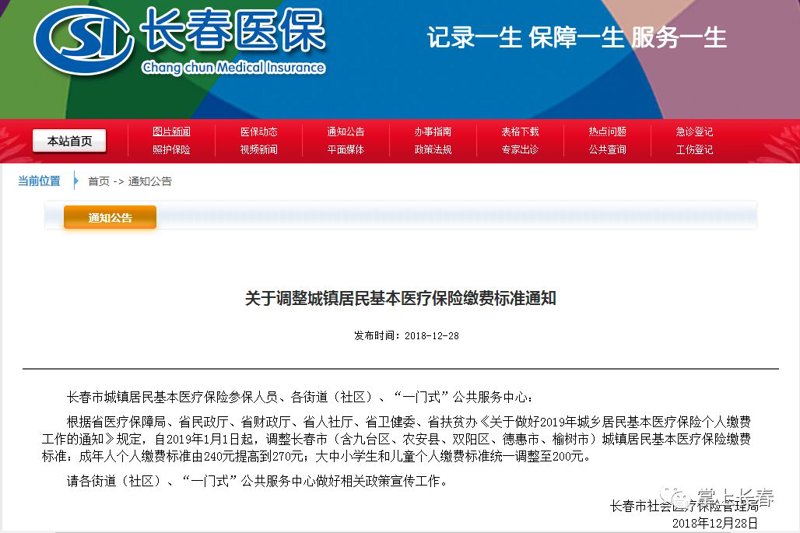The height and width of the screenshot is (533, 800).
Task: Click the 发布时间: 2018-12-28 text
Action: coord(407,336)
